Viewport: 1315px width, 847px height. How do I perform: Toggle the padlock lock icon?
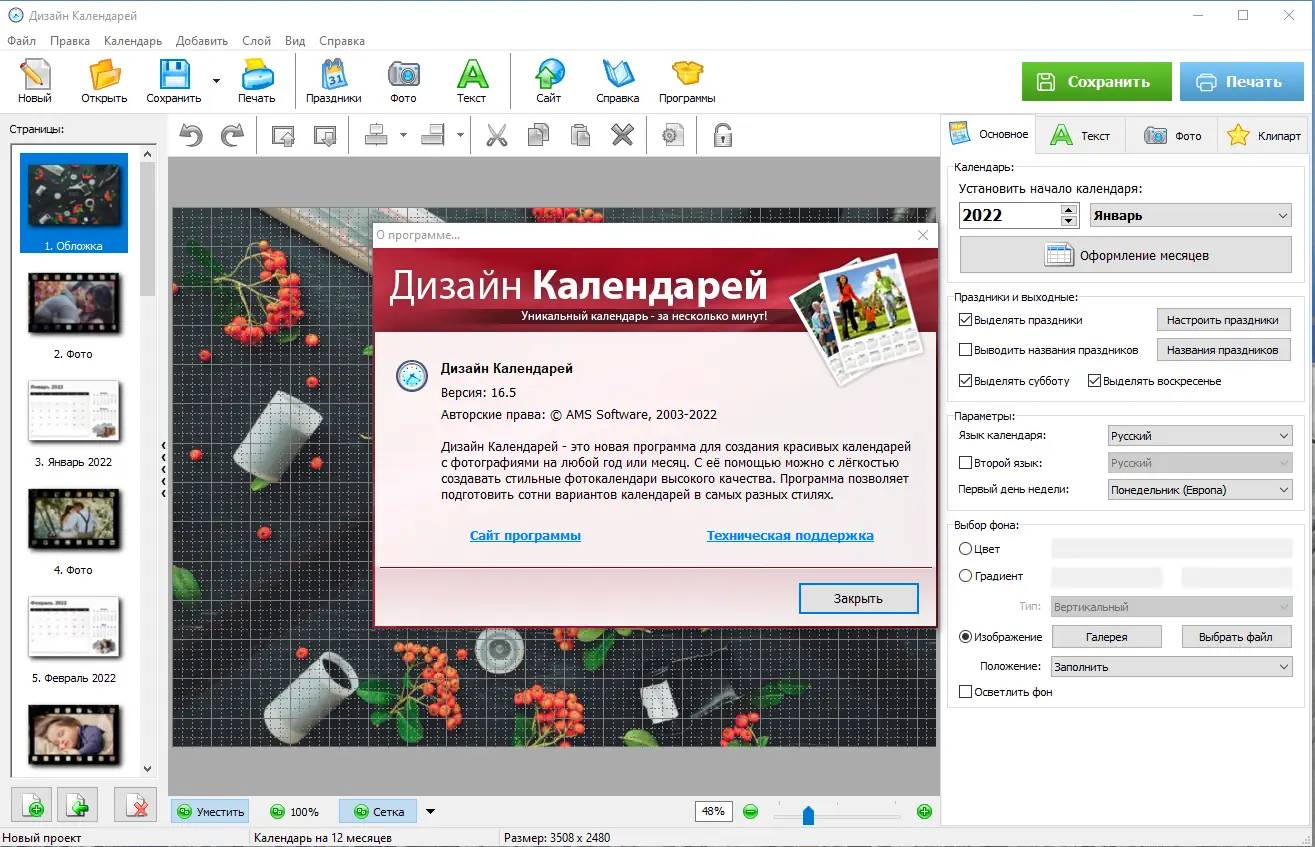click(721, 135)
